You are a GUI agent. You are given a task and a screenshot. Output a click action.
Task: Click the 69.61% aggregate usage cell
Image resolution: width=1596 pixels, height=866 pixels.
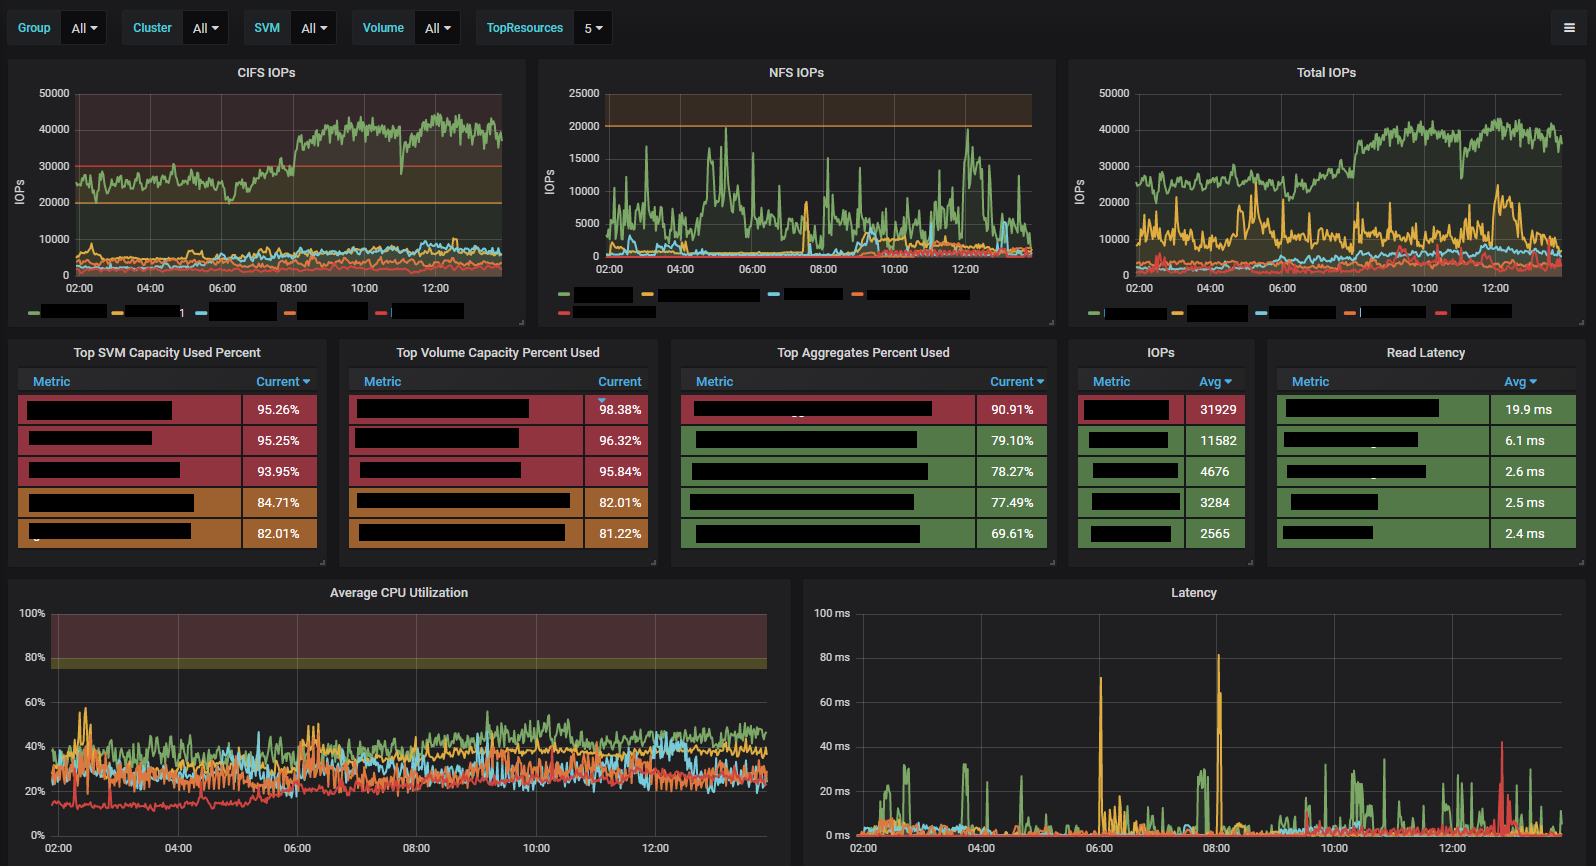click(1012, 534)
